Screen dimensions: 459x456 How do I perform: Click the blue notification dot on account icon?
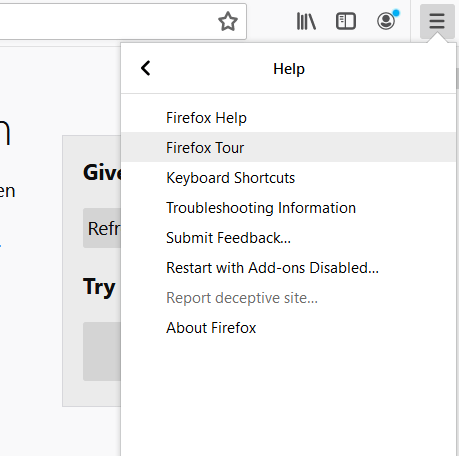click(x=396, y=13)
